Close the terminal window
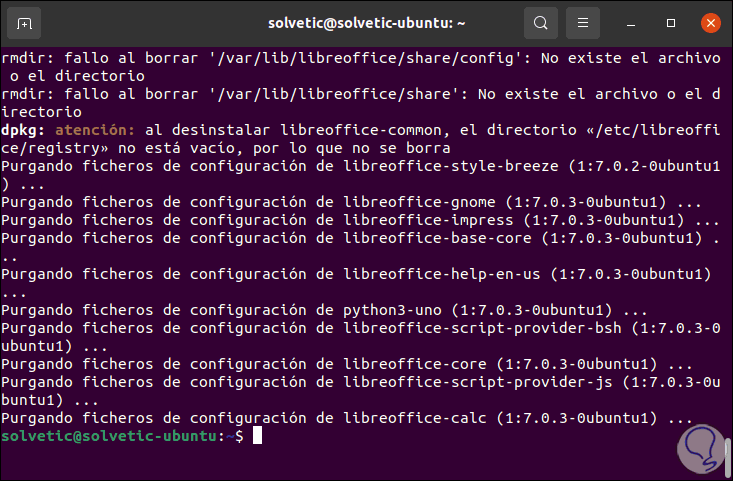 [x=711, y=23]
